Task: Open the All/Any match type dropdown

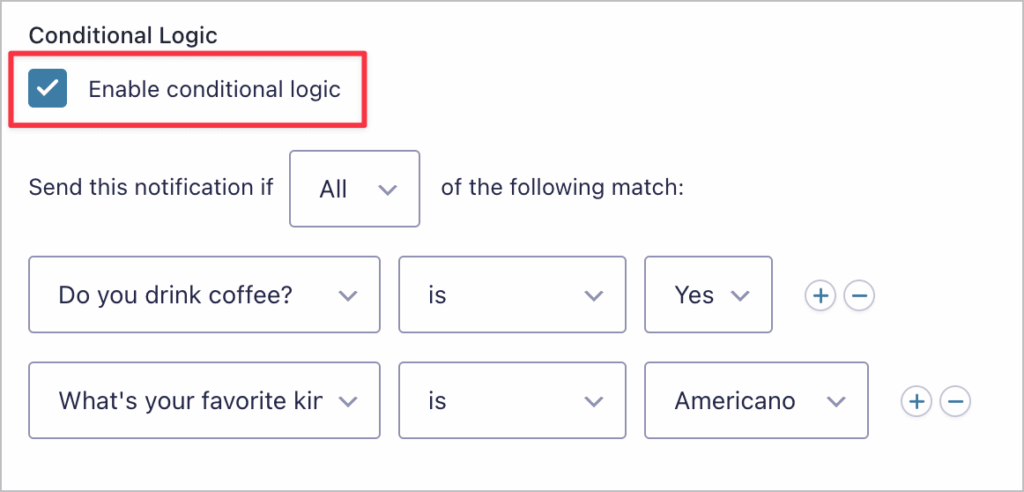Action: point(354,189)
